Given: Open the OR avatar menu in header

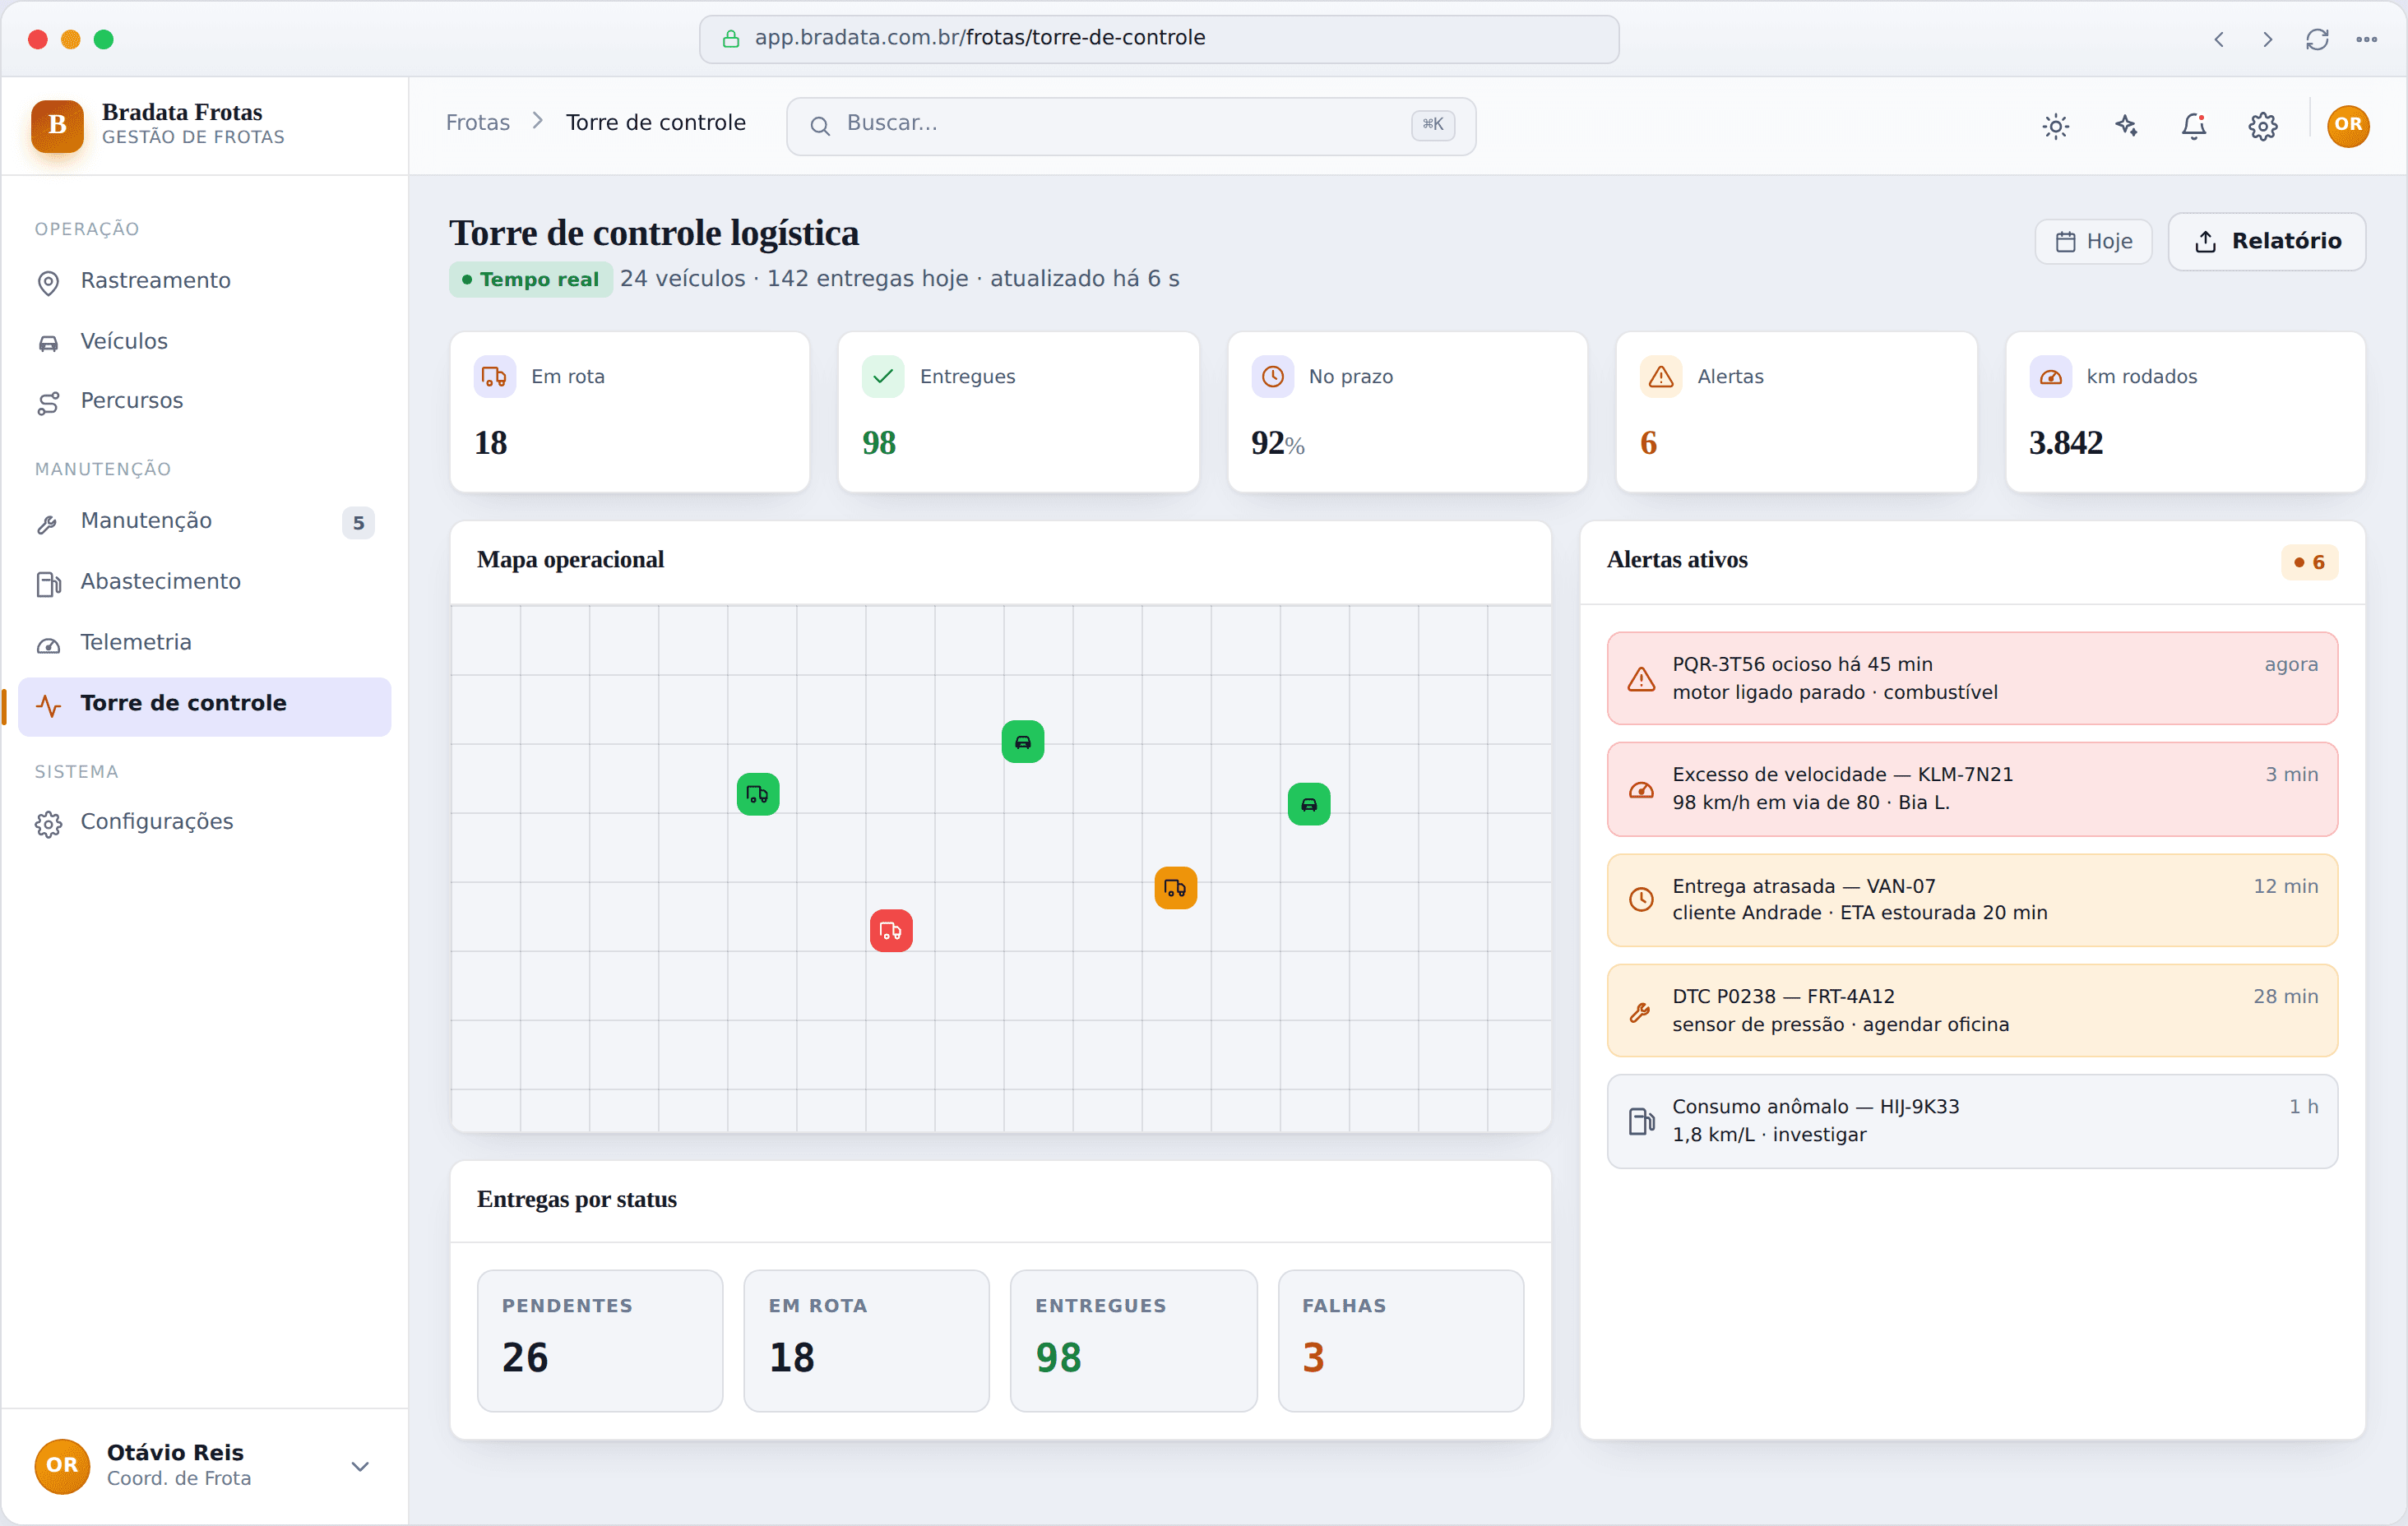Looking at the screenshot, I should [x=2348, y=125].
